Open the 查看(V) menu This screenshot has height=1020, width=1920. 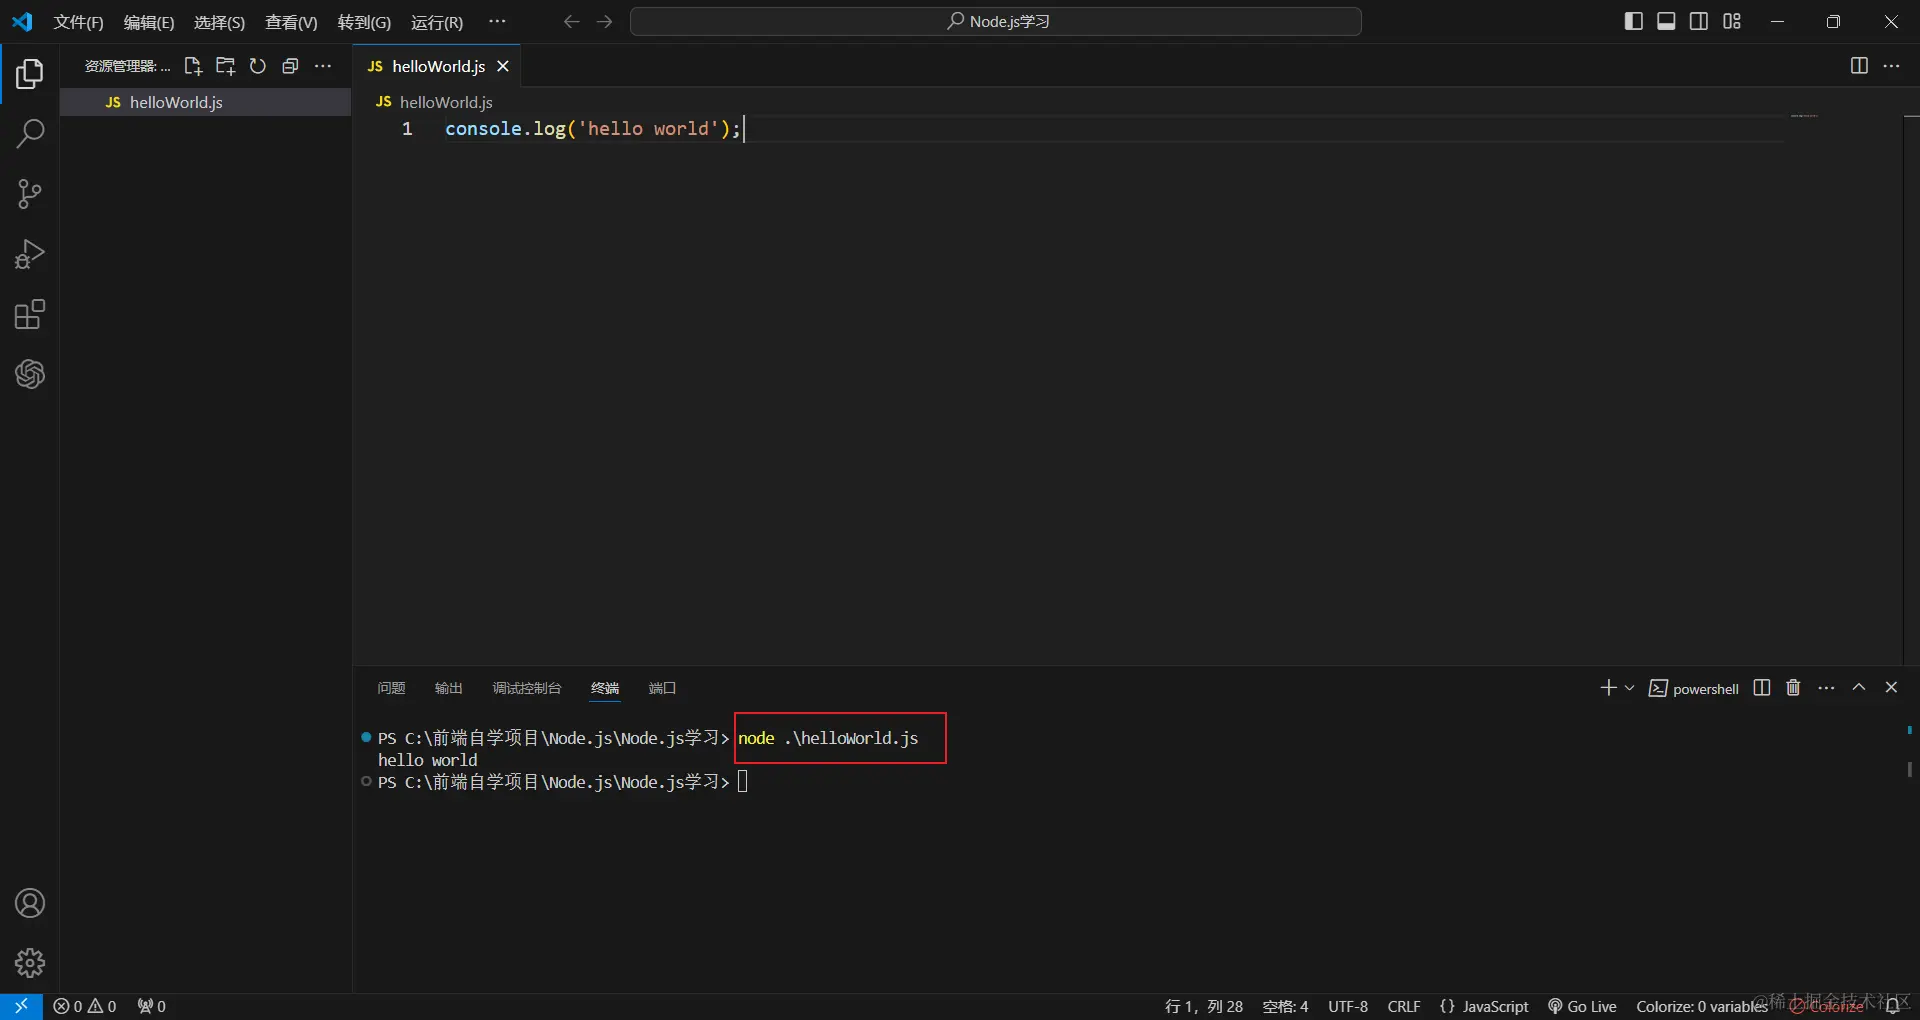click(291, 22)
